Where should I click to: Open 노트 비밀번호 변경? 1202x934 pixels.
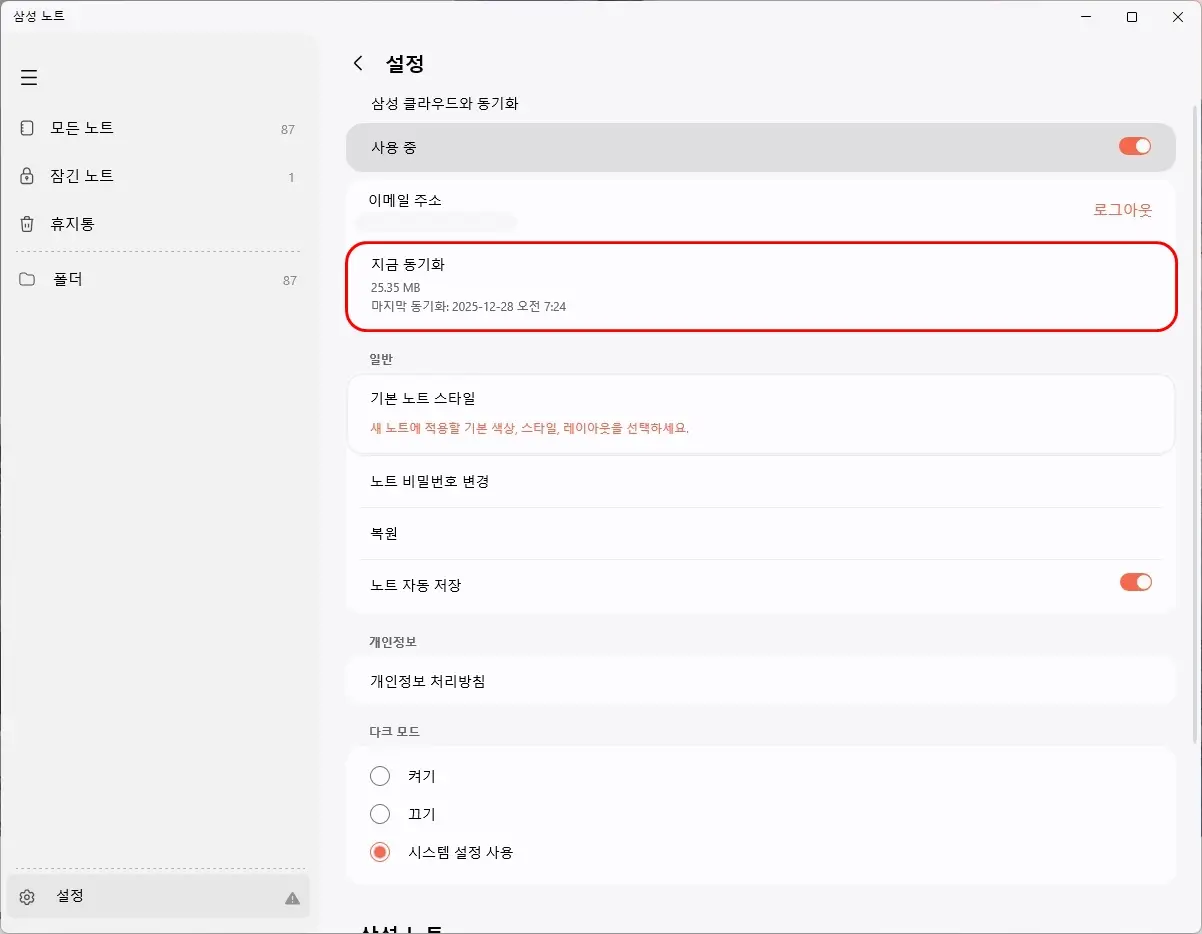(x=761, y=481)
